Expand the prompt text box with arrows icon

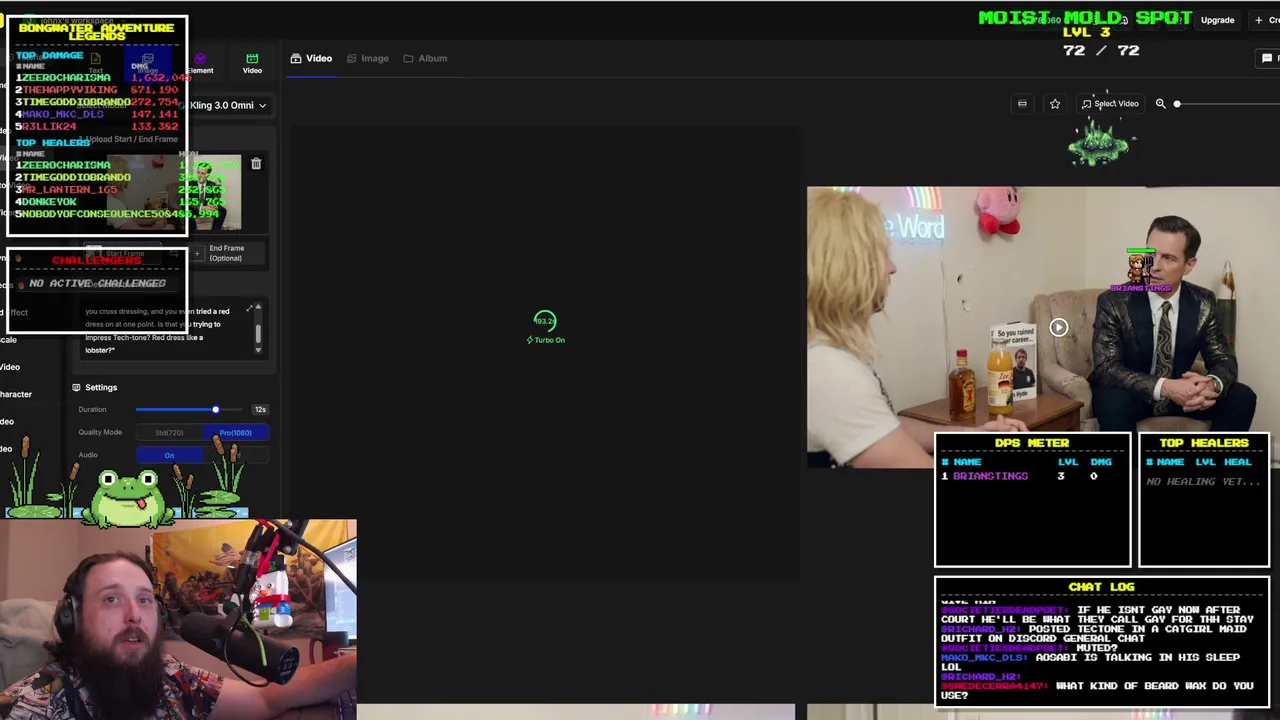click(x=249, y=309)
